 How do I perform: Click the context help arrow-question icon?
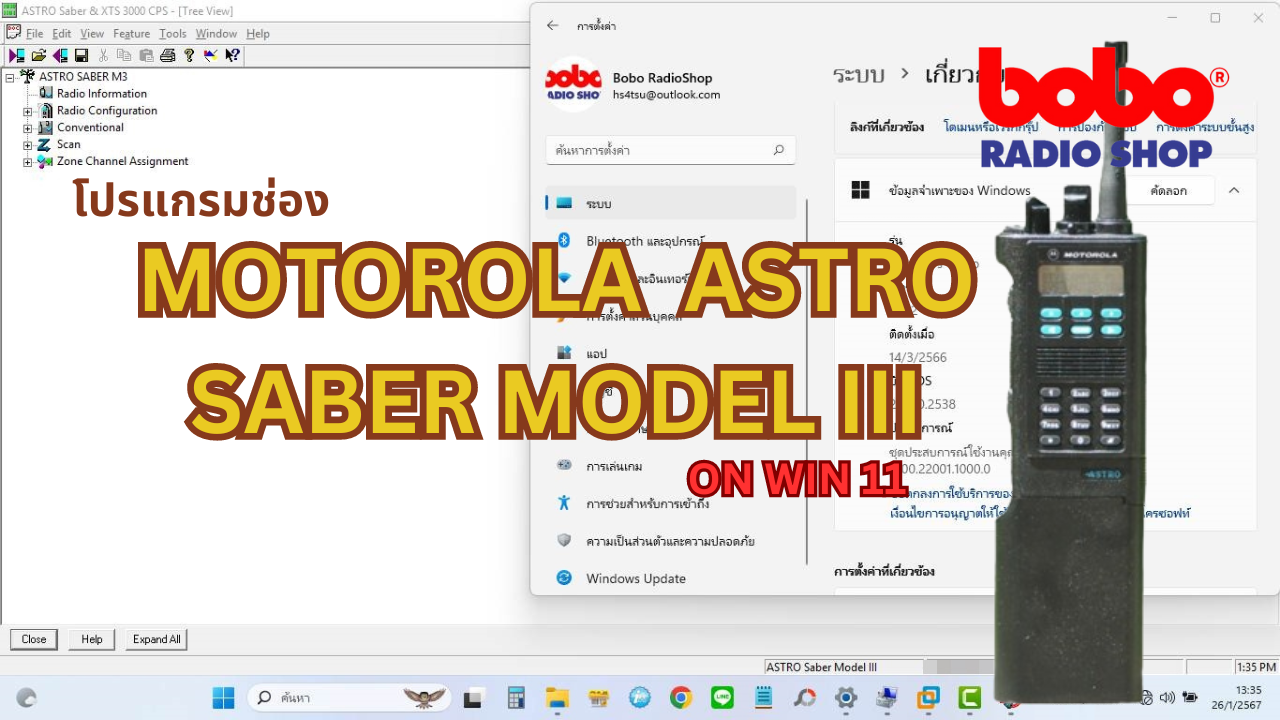[x=232, y=55]
